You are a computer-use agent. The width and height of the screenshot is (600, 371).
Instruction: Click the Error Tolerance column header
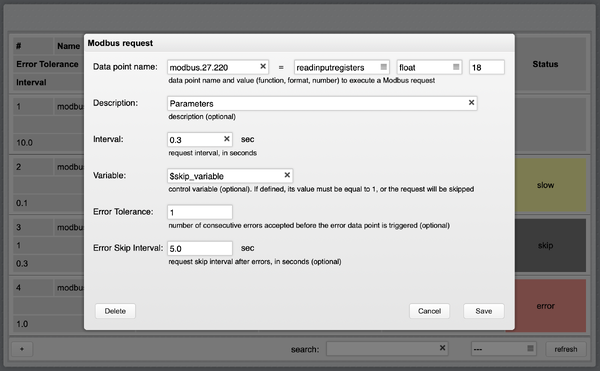(x=47, y=64)
